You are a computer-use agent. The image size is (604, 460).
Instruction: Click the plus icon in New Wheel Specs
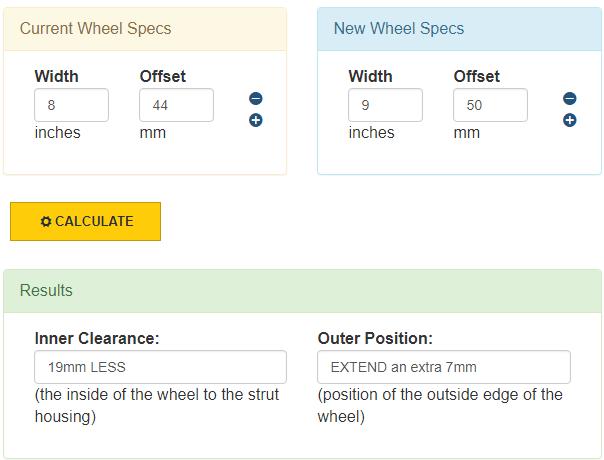click(x=570, y=120)
